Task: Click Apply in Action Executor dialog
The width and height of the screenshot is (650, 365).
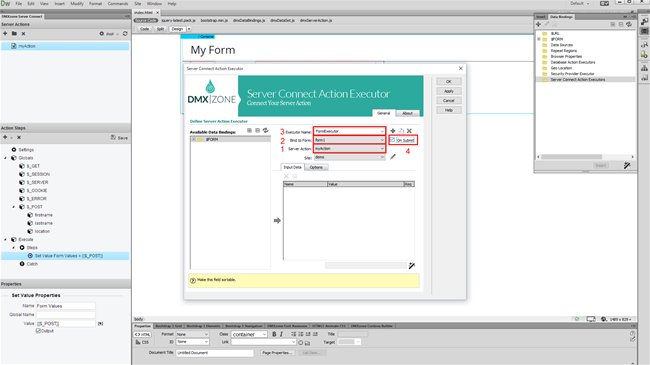Action: pyautogui.click(x=449, y=91)
